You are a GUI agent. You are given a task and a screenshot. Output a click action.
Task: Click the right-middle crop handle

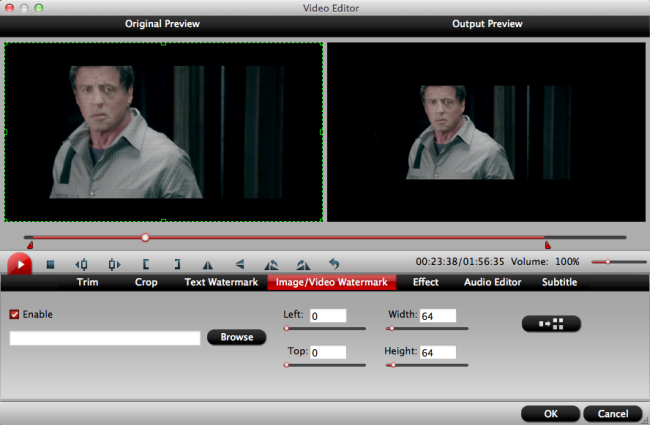322,132
